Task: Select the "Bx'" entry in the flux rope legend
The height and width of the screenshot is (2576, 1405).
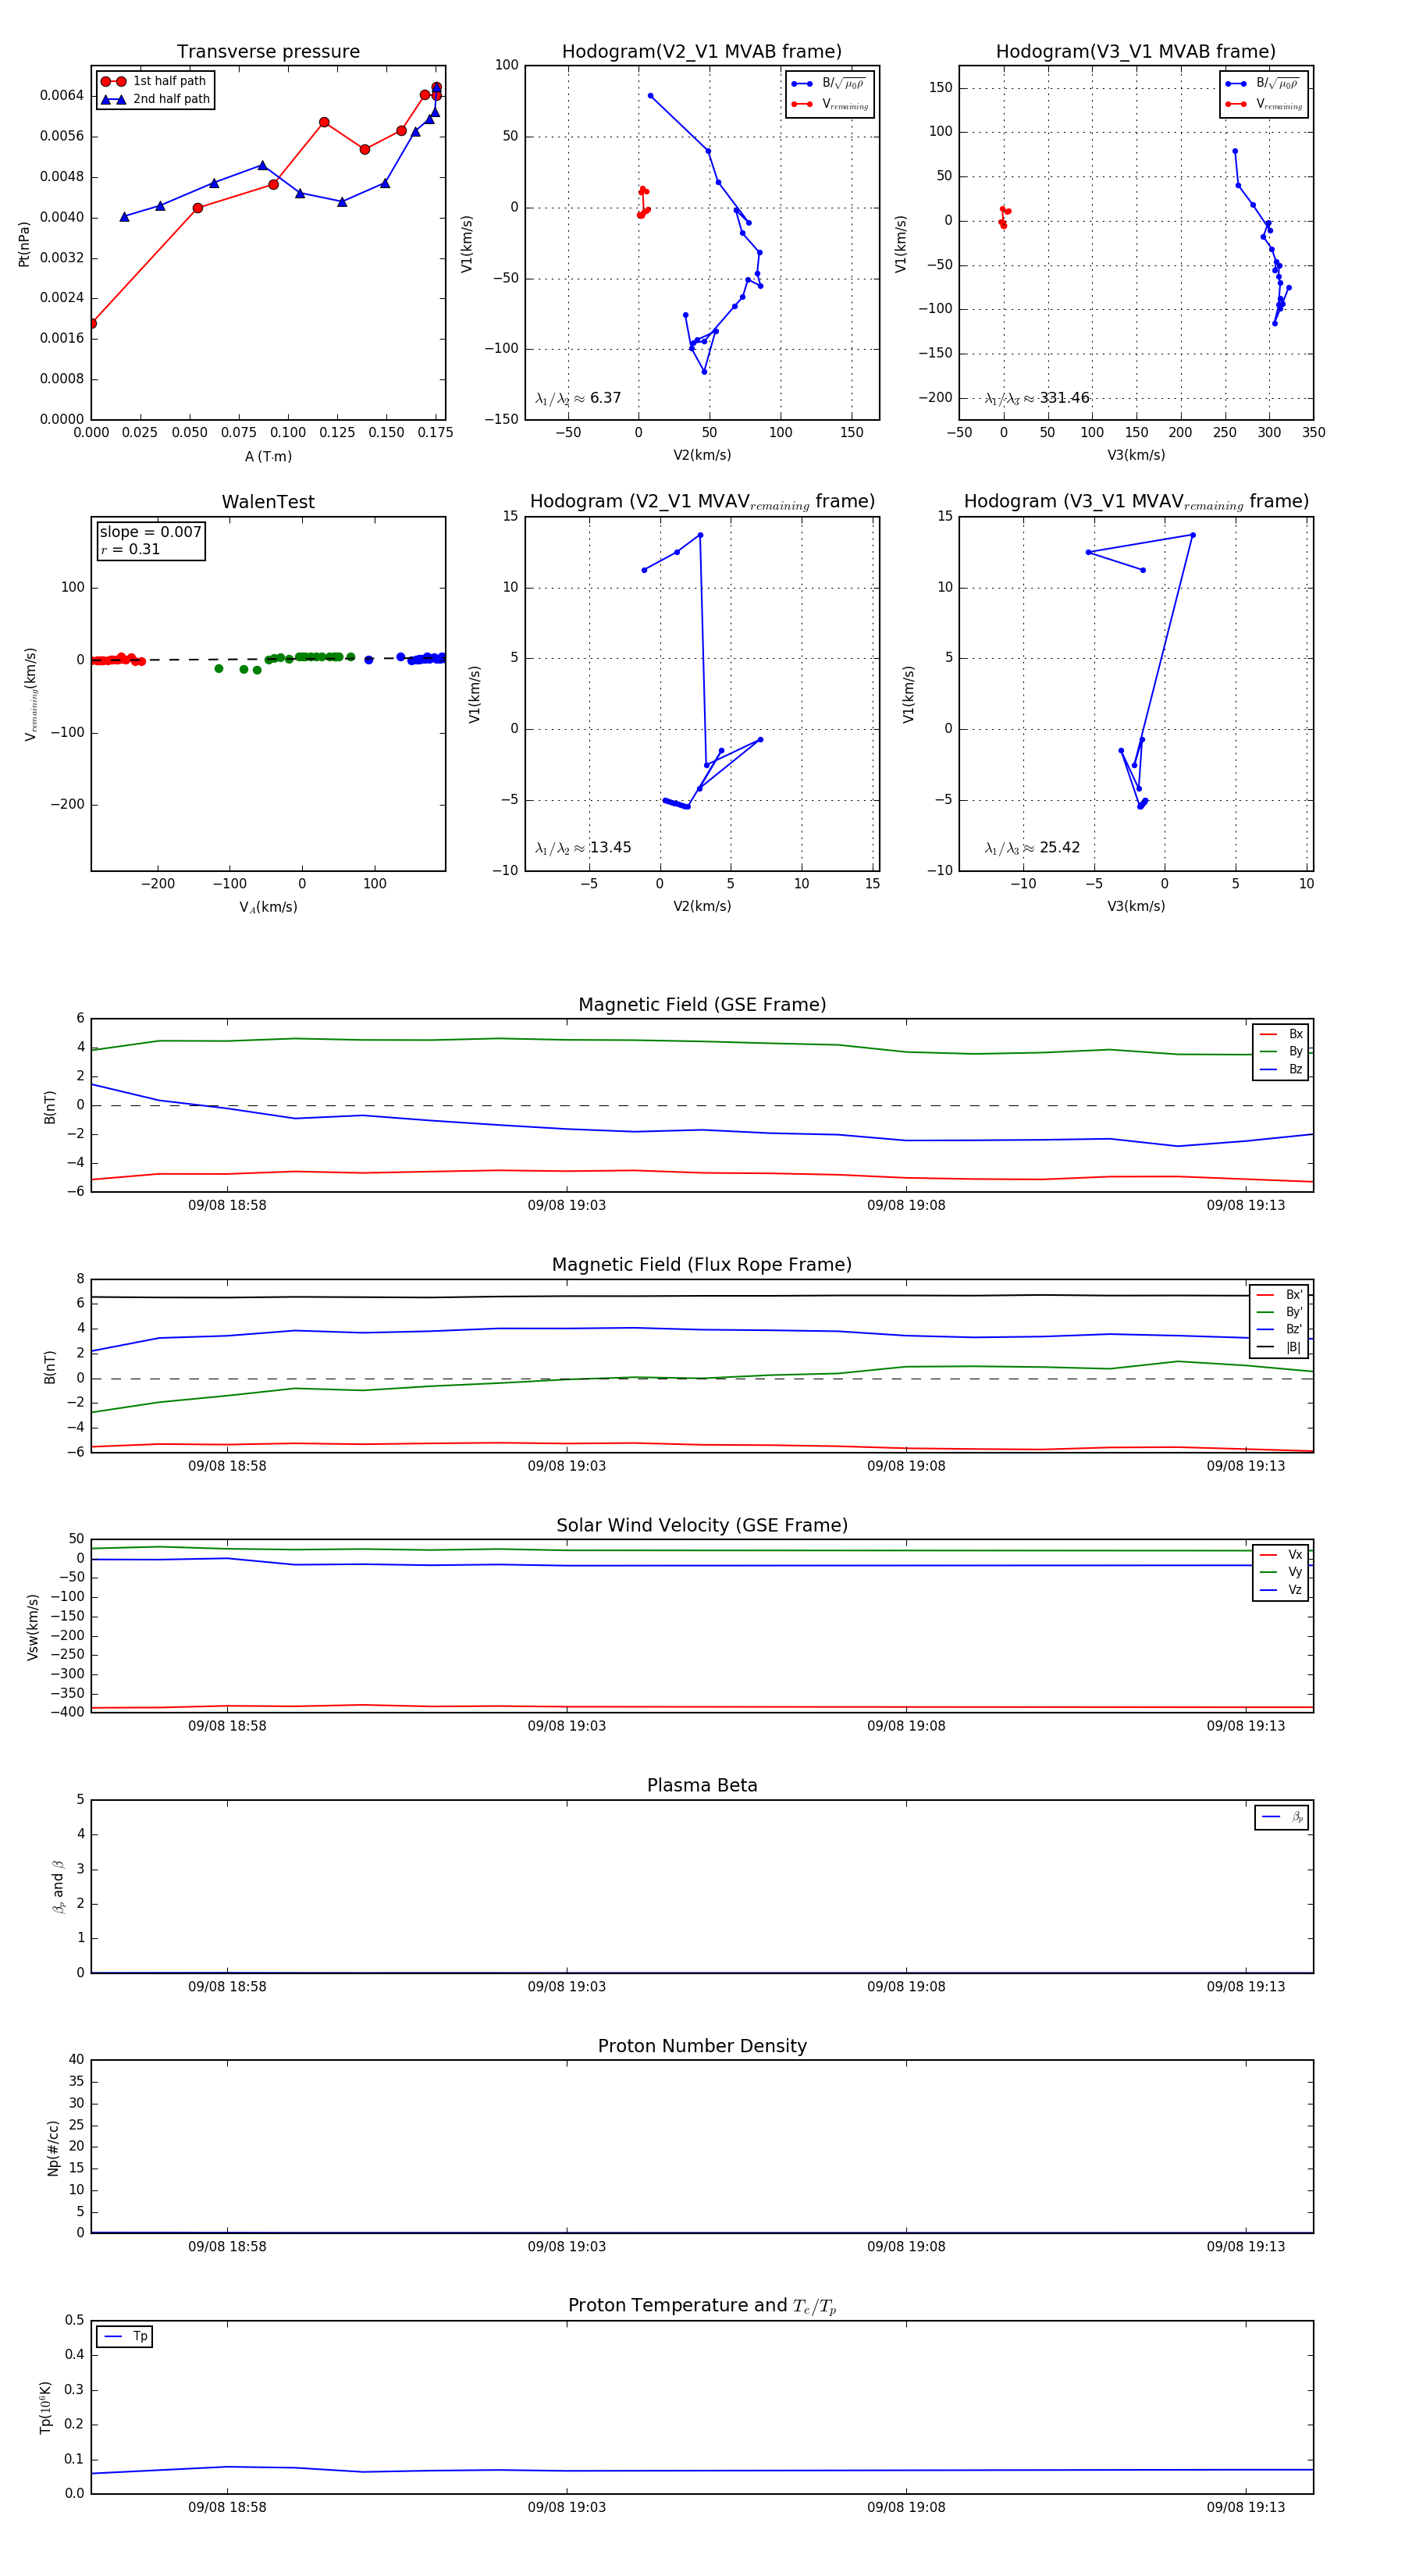Action: click(1279, 1295)
